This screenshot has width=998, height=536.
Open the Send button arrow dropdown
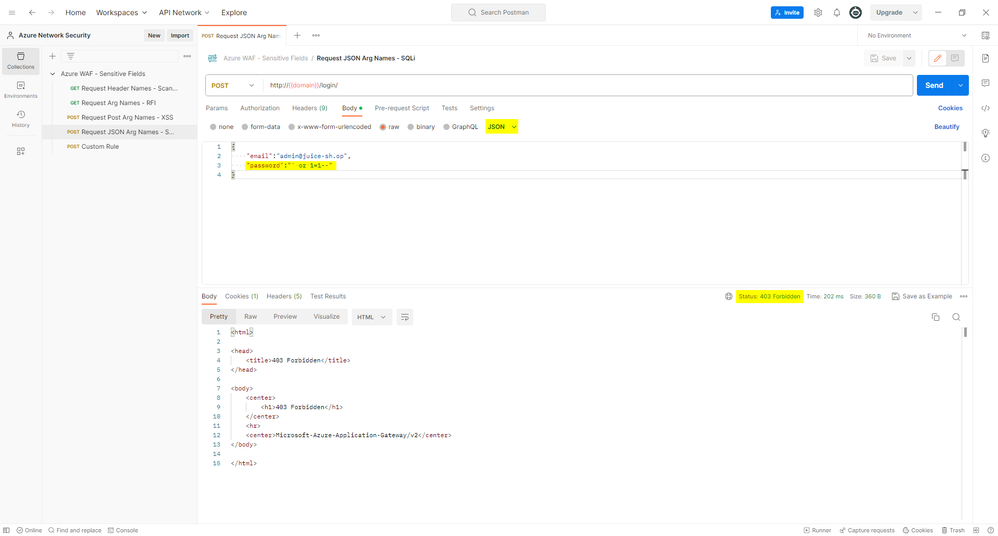(960, 85)
